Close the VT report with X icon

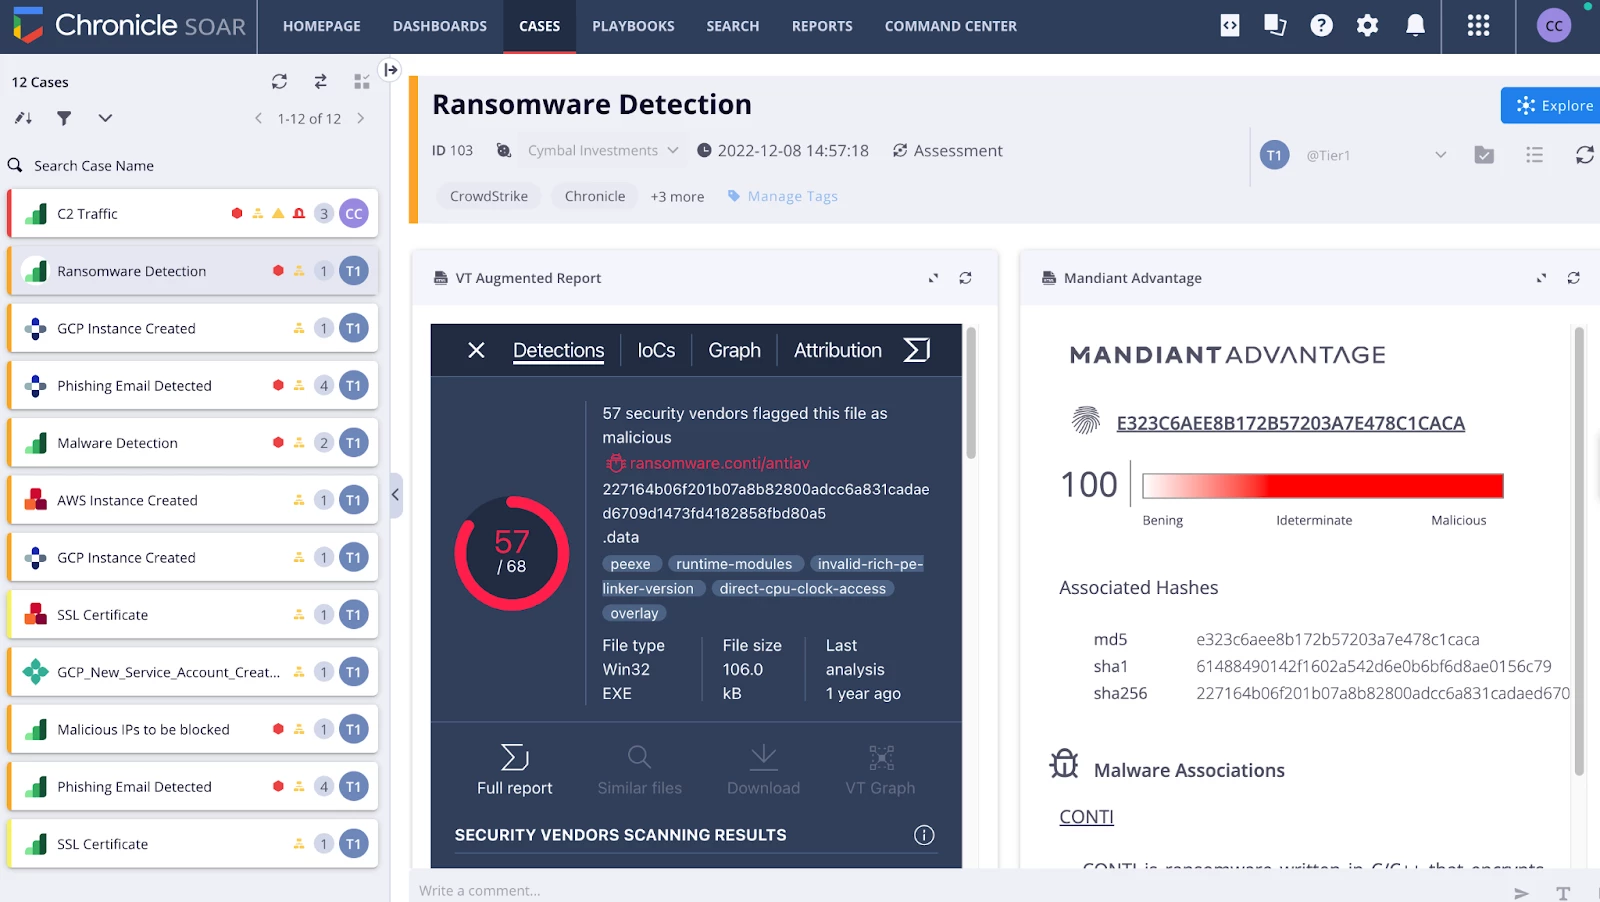[x=476, y=350]
